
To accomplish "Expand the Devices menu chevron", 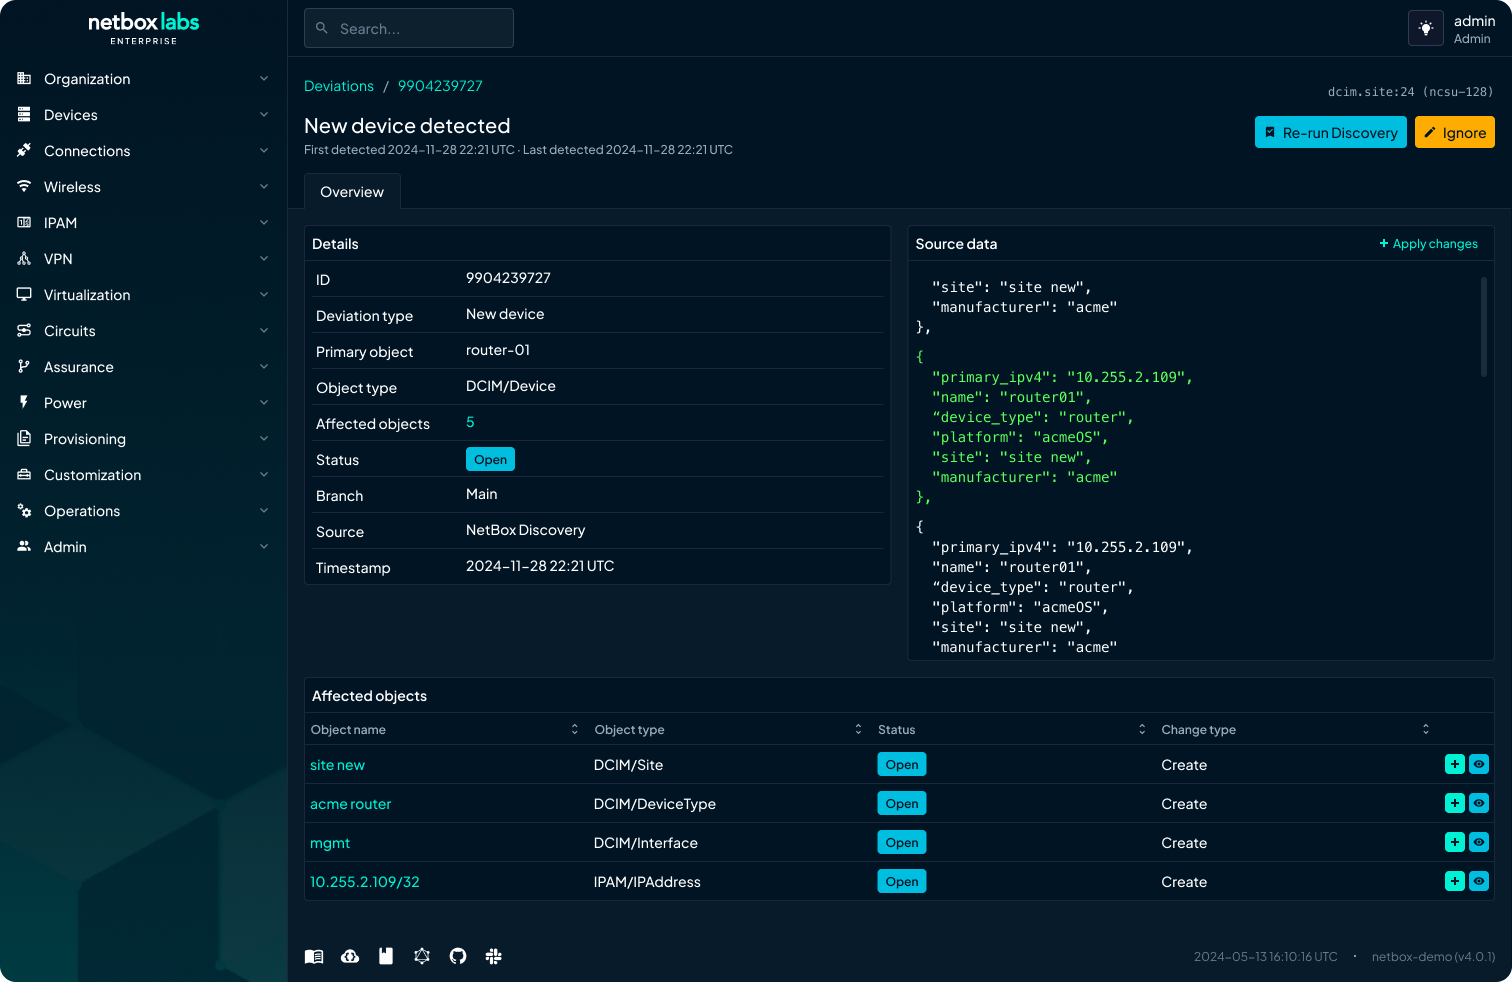I will click(264, 114).
